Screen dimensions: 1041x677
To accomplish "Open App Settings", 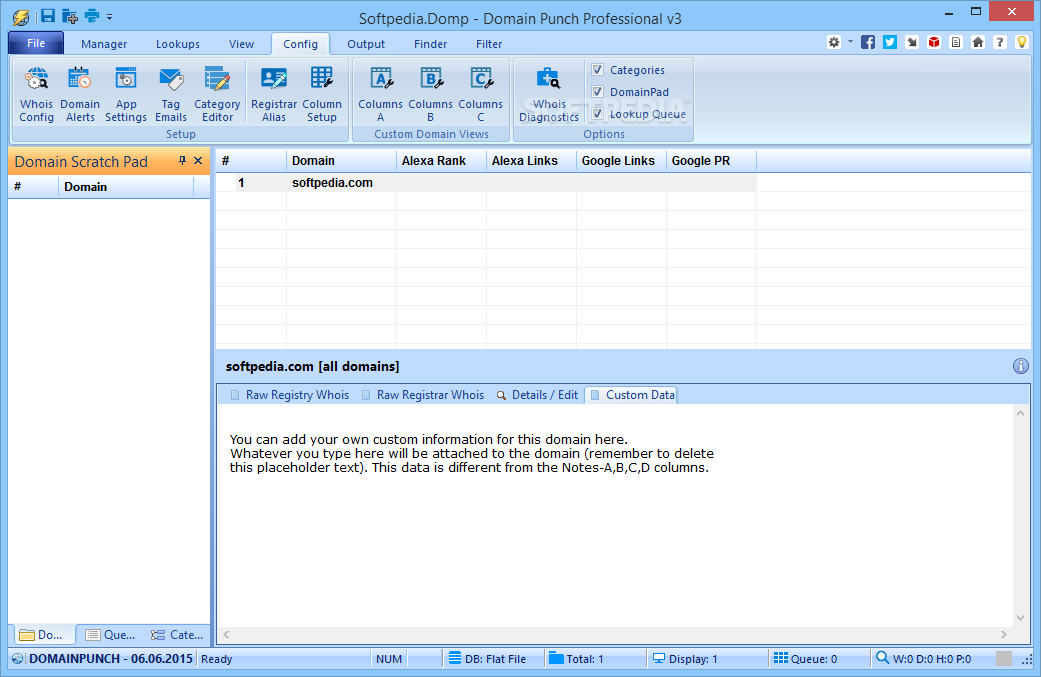I will 125,94.
